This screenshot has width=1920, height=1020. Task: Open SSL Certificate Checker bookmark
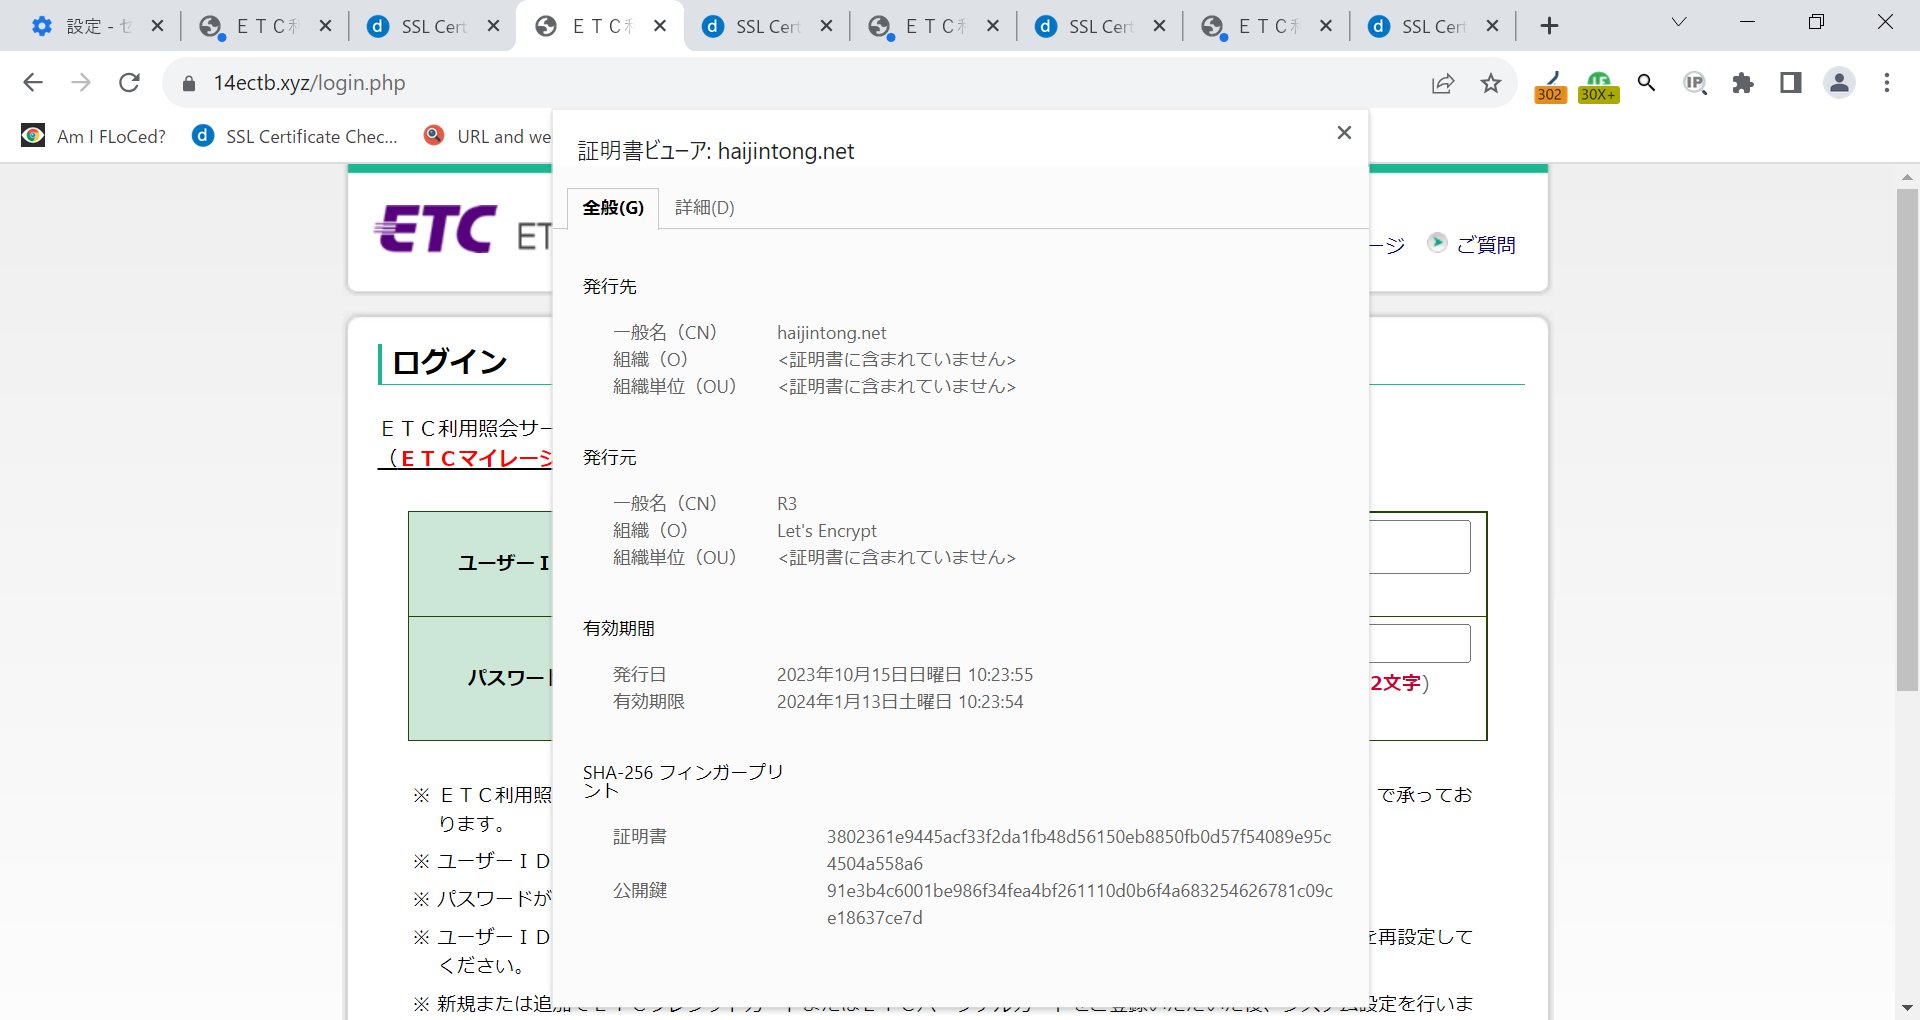295,136
